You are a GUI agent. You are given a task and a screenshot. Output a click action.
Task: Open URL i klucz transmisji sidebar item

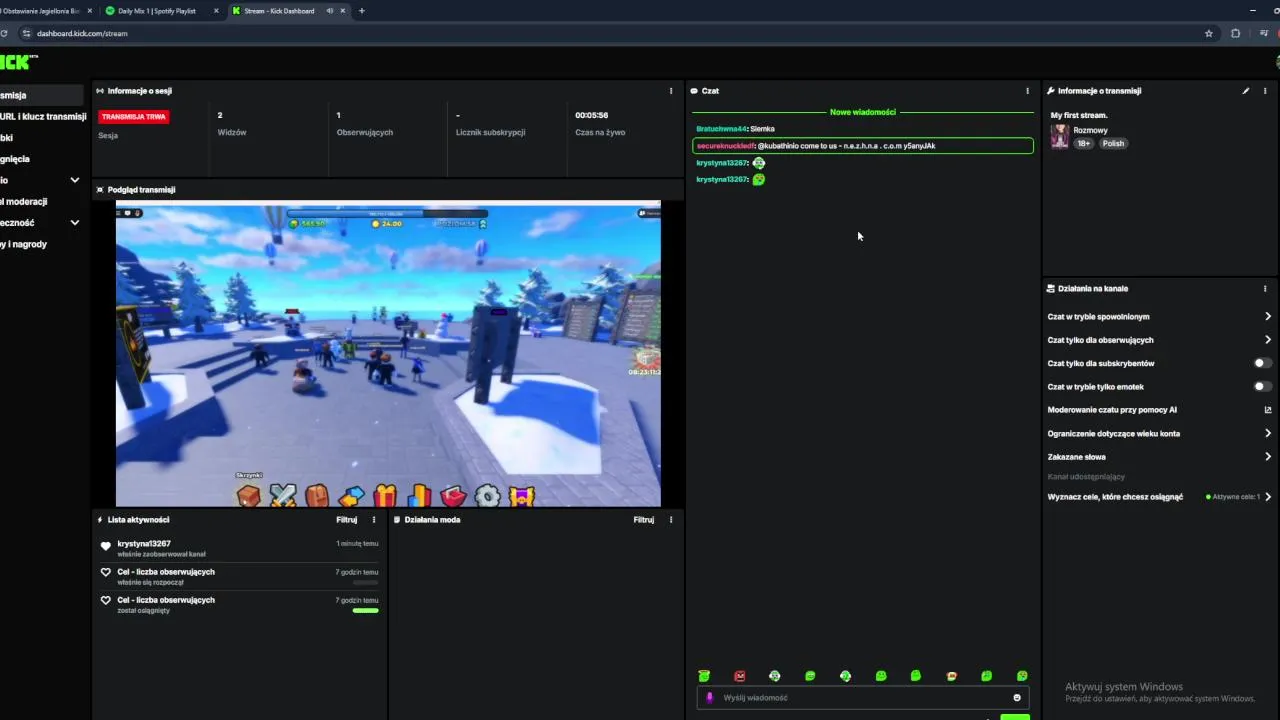(x=43, y=116)
